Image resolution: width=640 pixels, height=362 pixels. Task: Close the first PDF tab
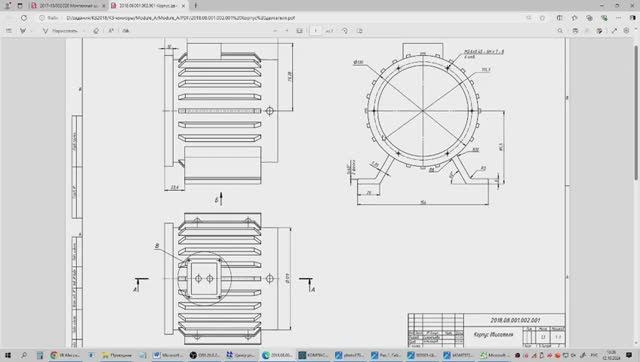[103, 6]
